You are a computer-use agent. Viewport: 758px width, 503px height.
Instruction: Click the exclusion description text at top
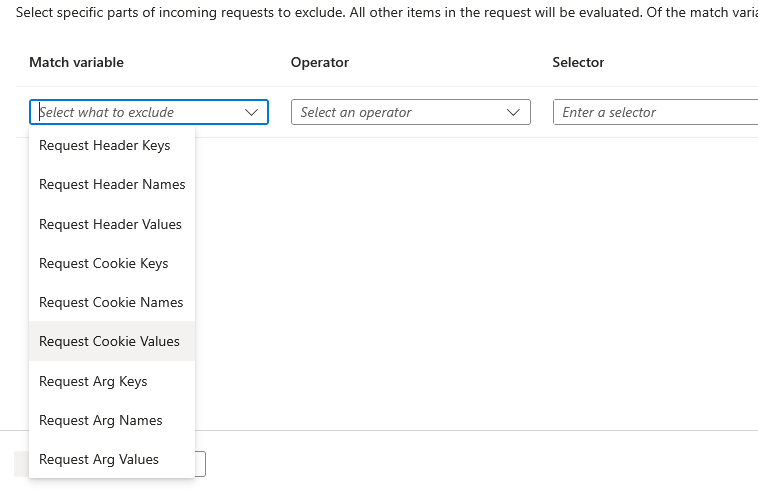coord(380,12)
